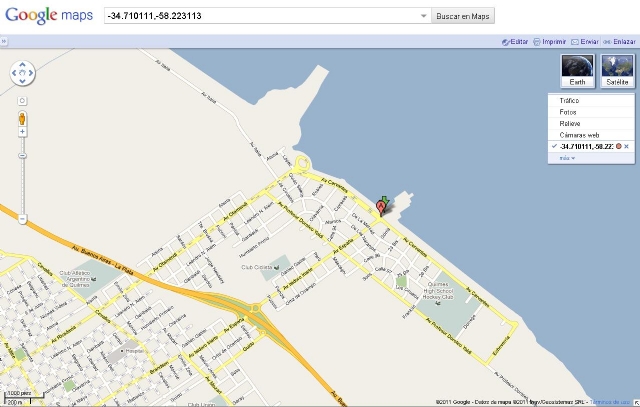
Task: Click the red marker A pin on map
Action: pos(380,207)
